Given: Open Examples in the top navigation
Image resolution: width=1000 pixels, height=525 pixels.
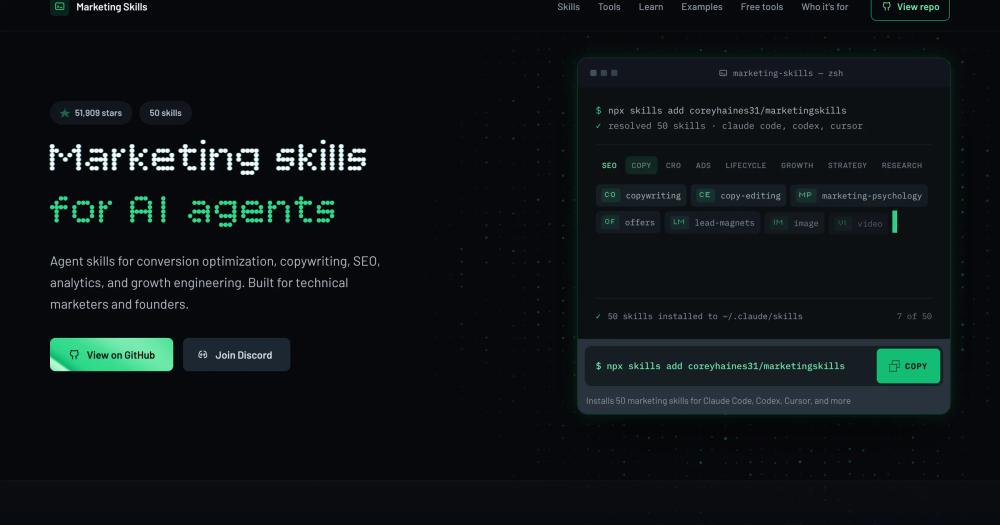Looking at the screenshot, I should [702, 7].
